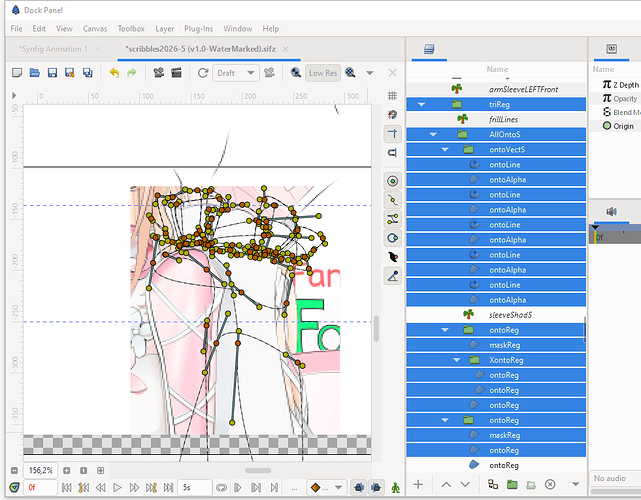This screenshot has width=641, height=500.
Task: Toggle snap to grid
Action: click(392, 114)
